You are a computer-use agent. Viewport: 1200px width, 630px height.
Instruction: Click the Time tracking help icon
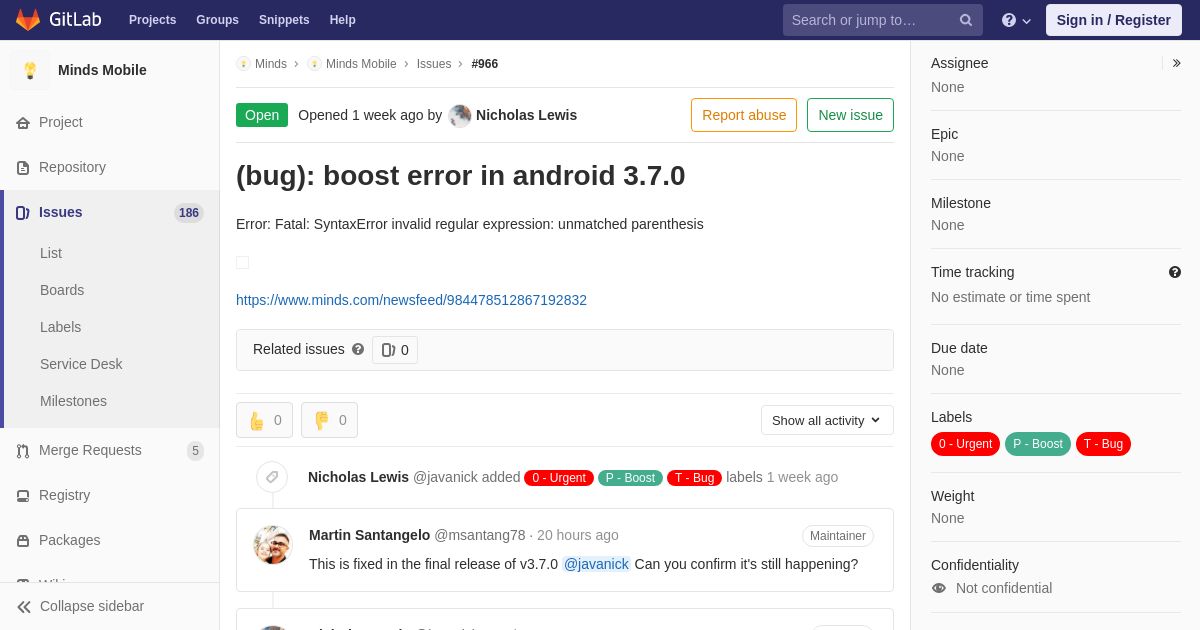click(x=1175, y=272)
